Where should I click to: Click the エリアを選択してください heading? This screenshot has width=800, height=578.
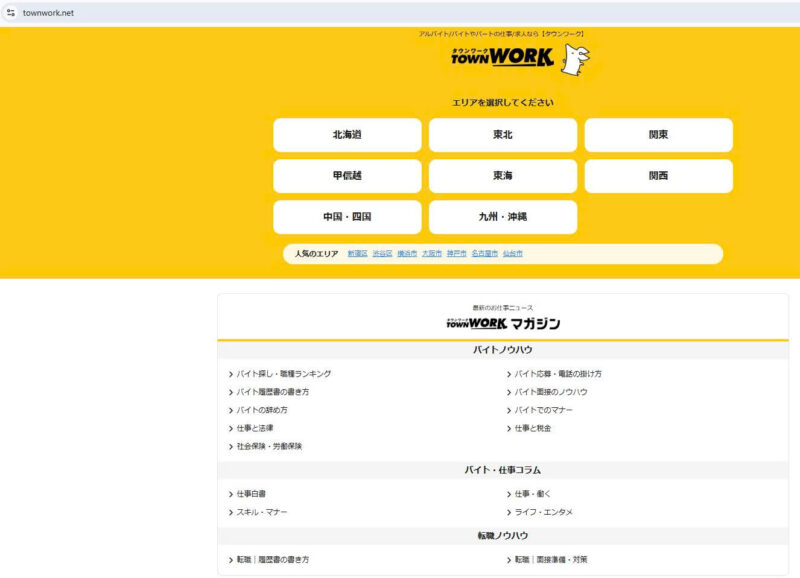(x=503, y=103)
